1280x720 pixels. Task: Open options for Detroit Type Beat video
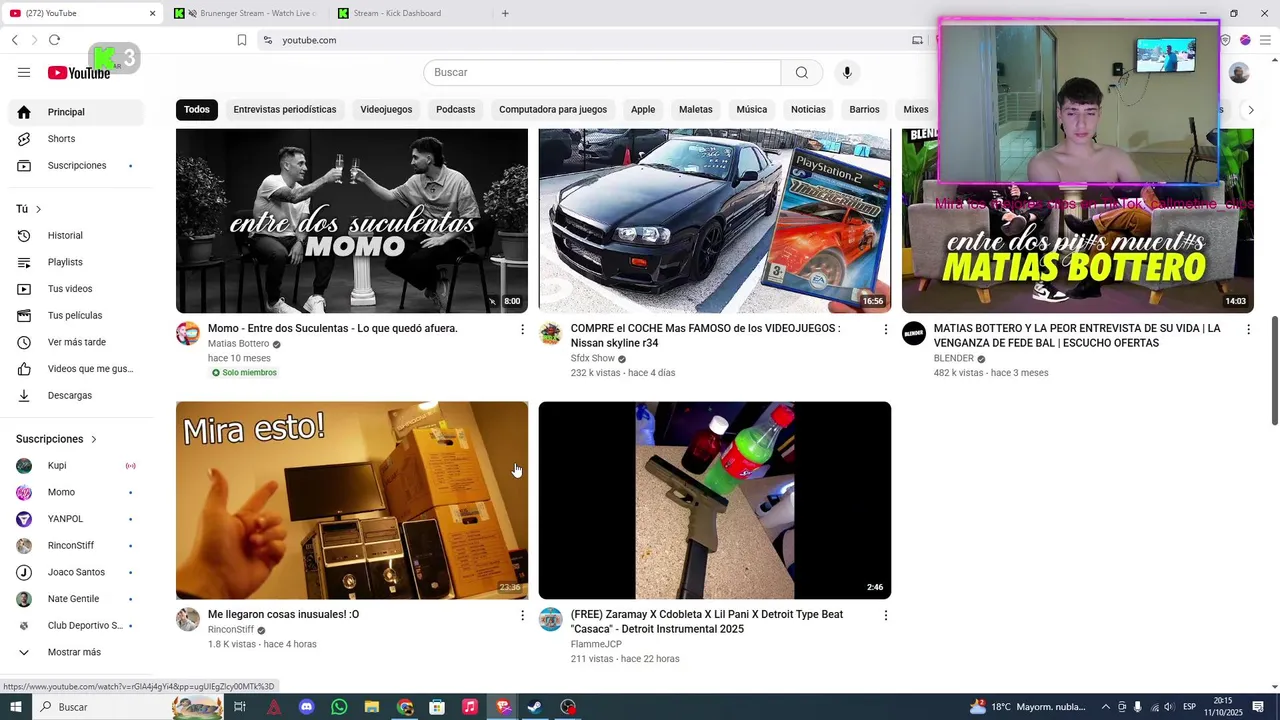[x=885, y=615]
